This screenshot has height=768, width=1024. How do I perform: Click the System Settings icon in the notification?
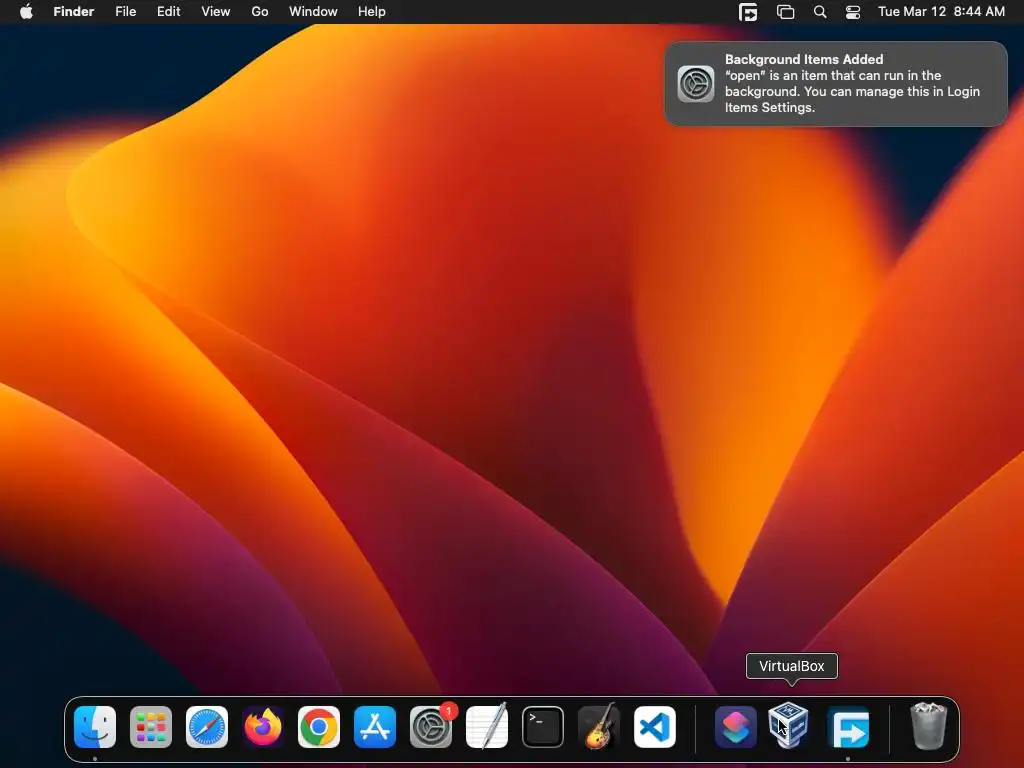tap(696, 84)
